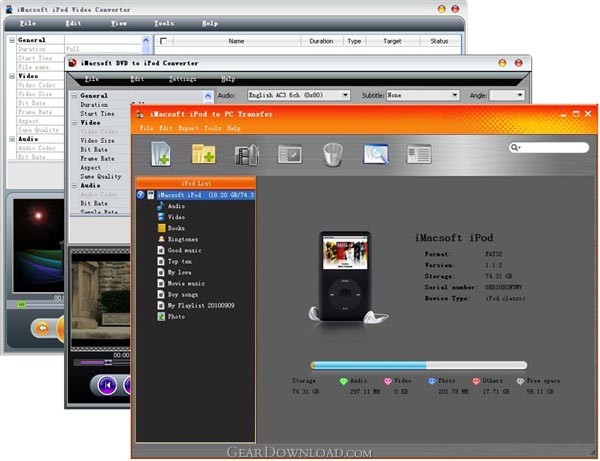Open Ringtones in the iPod list
Viewport: 600px width, 461px height.
click(178, 239)
